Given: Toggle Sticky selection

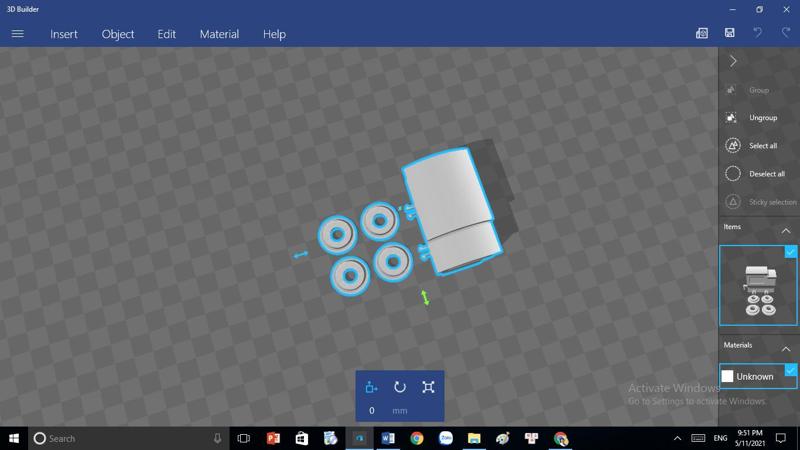Looking at the screenshot, I should 760,202.
